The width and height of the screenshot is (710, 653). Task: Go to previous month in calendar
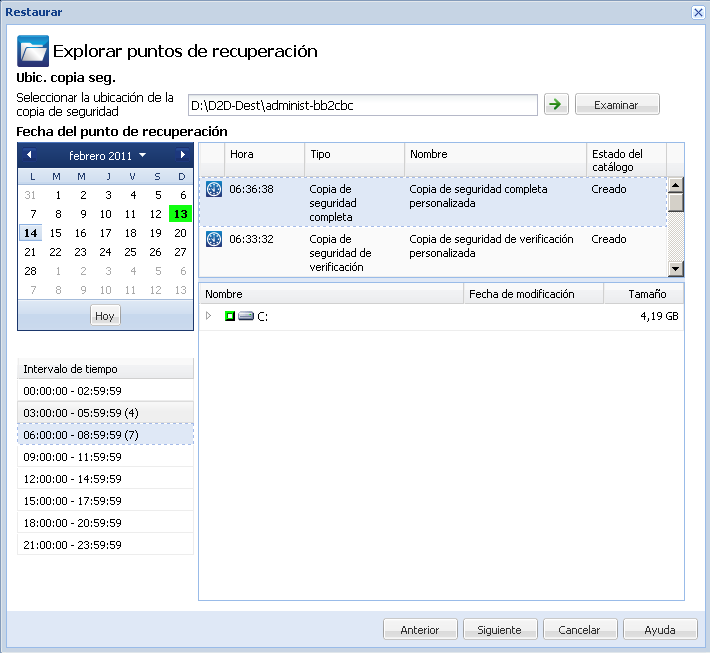(x=29, y=155)
